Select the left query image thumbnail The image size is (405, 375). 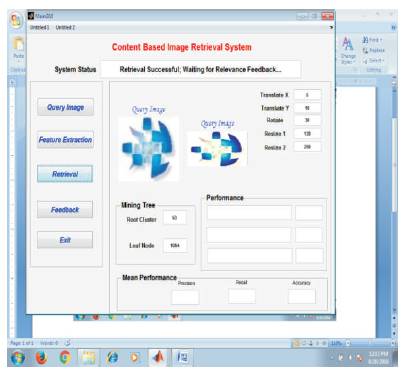pyautogui.click(x=149, y=148)
